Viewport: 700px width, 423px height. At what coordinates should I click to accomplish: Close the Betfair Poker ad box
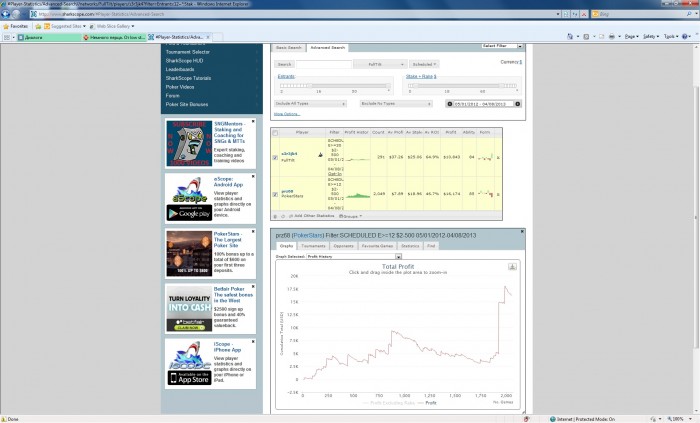click(x=253, y=286)
